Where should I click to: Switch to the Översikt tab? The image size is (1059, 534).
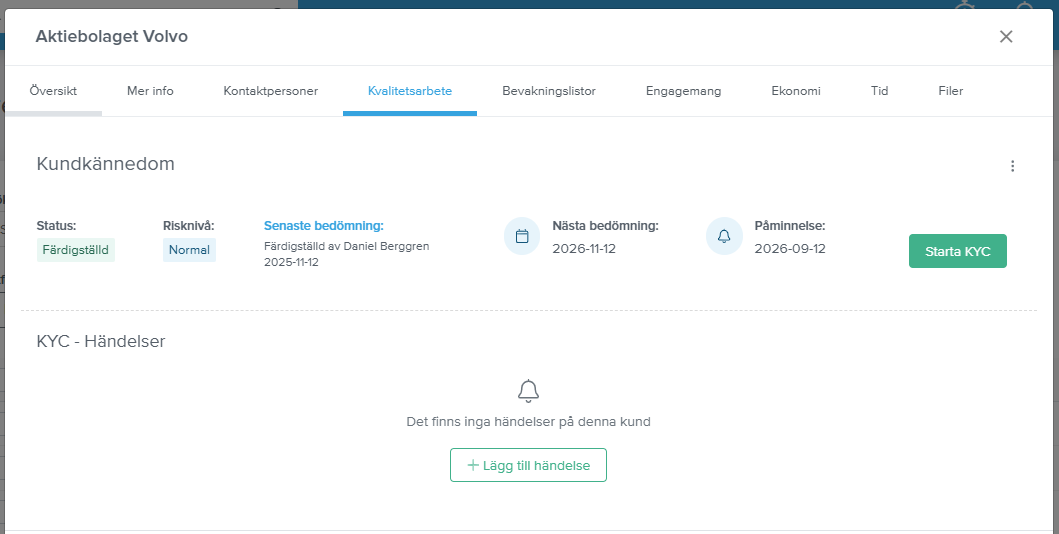point(53,91)
